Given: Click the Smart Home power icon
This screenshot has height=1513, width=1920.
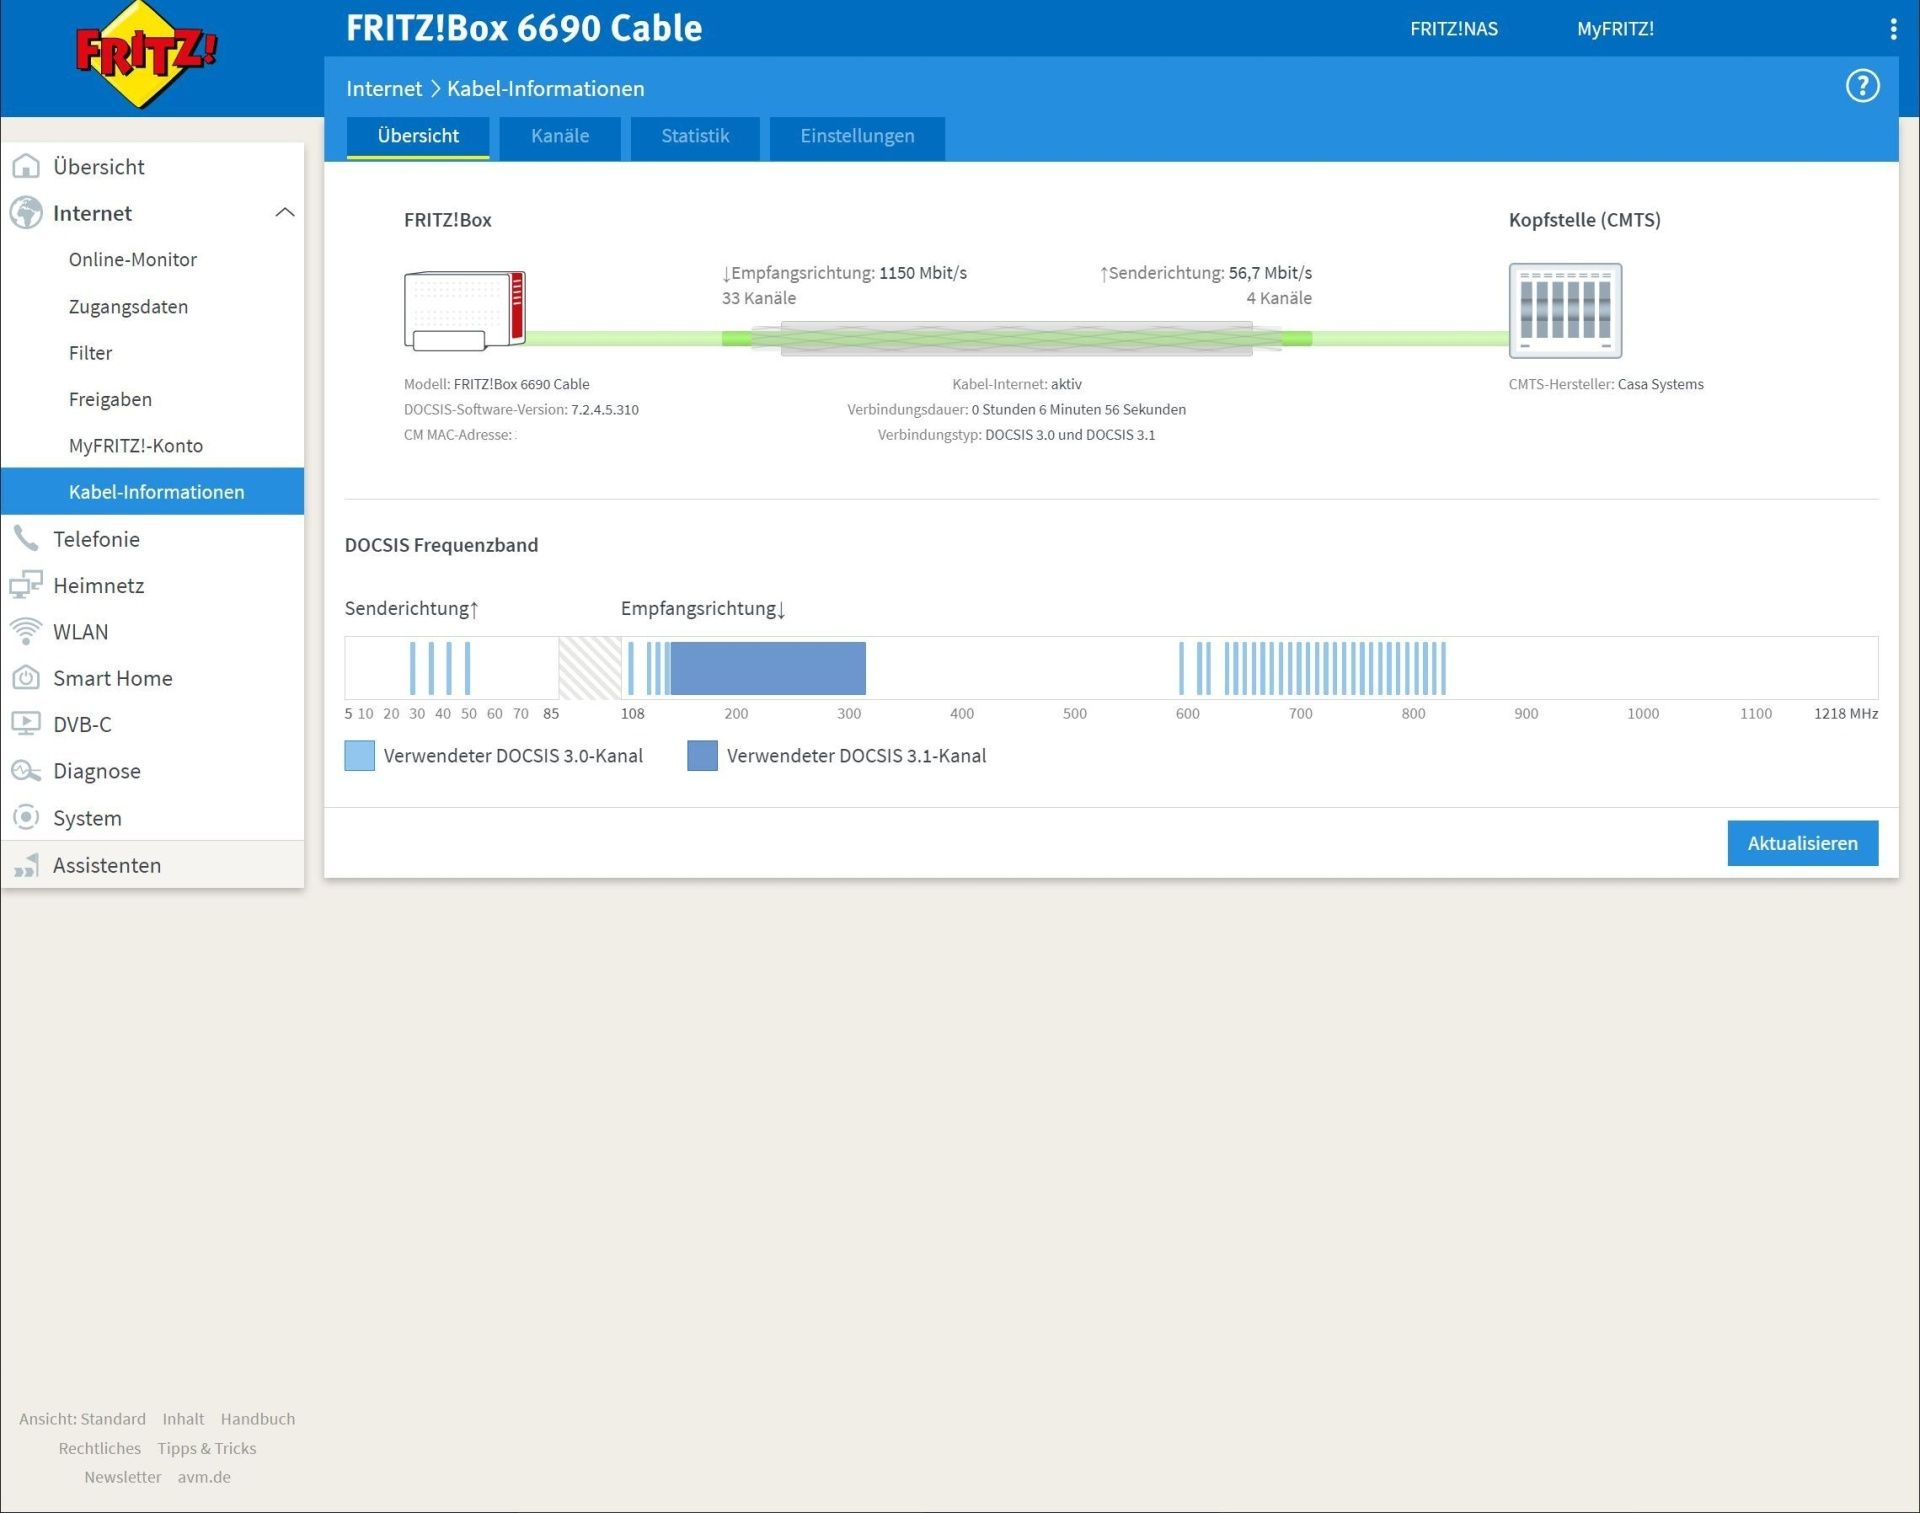Looking at the screenshot, I should pos(26,678).
